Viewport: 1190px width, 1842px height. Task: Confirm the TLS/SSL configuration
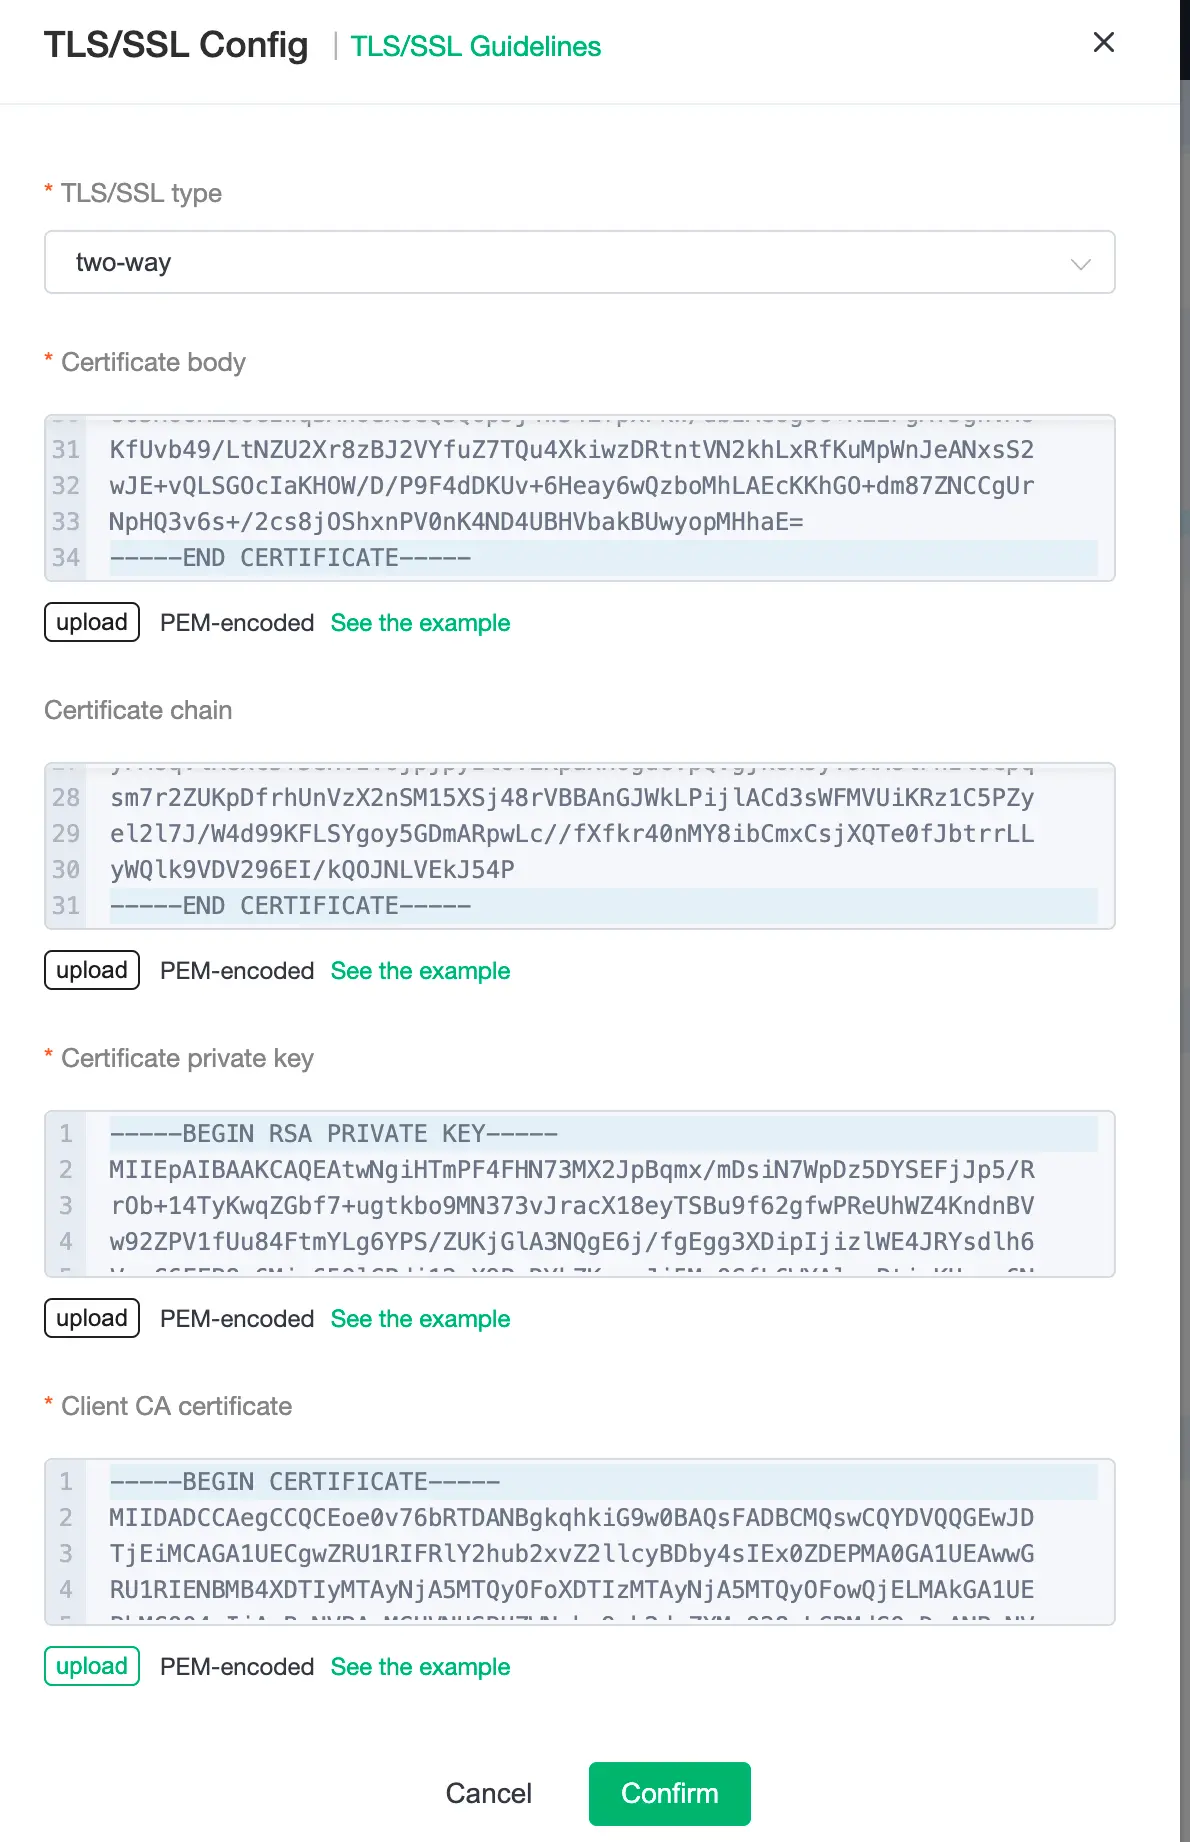669,1793
